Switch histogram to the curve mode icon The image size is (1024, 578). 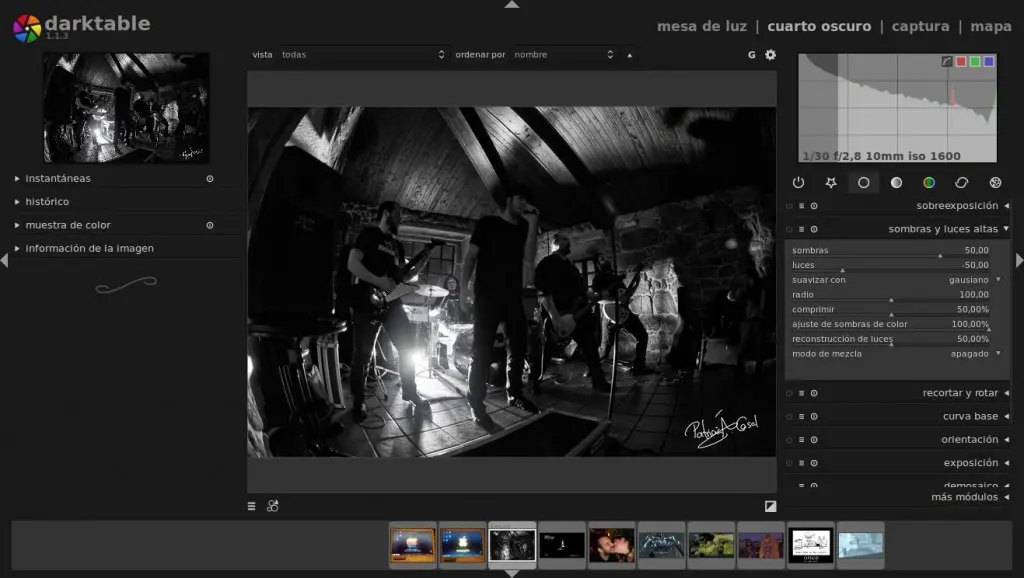coord(947,61)
